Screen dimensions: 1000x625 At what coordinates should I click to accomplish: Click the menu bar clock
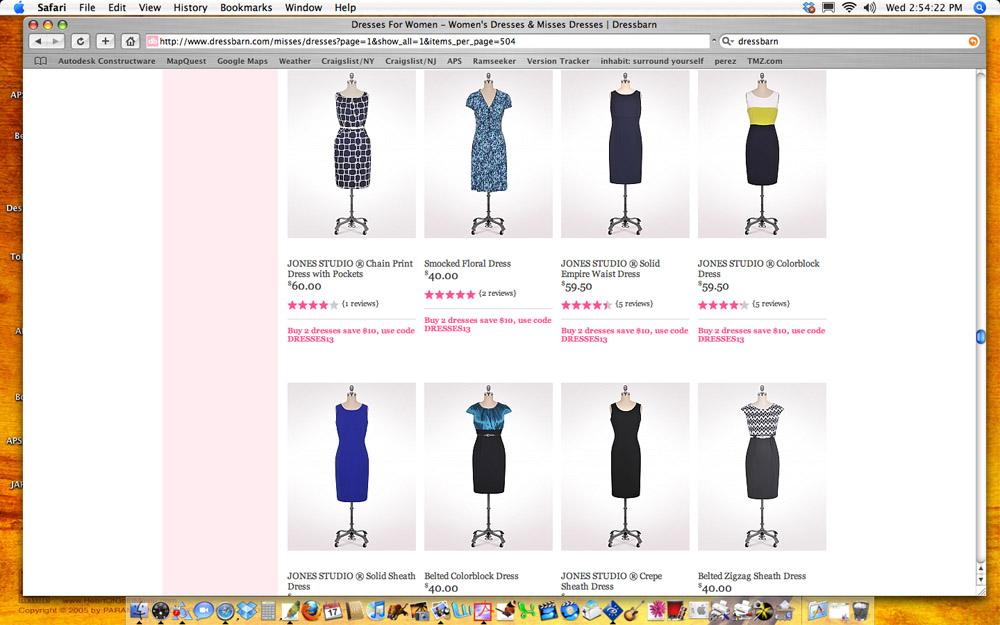(x=923, y=8)
